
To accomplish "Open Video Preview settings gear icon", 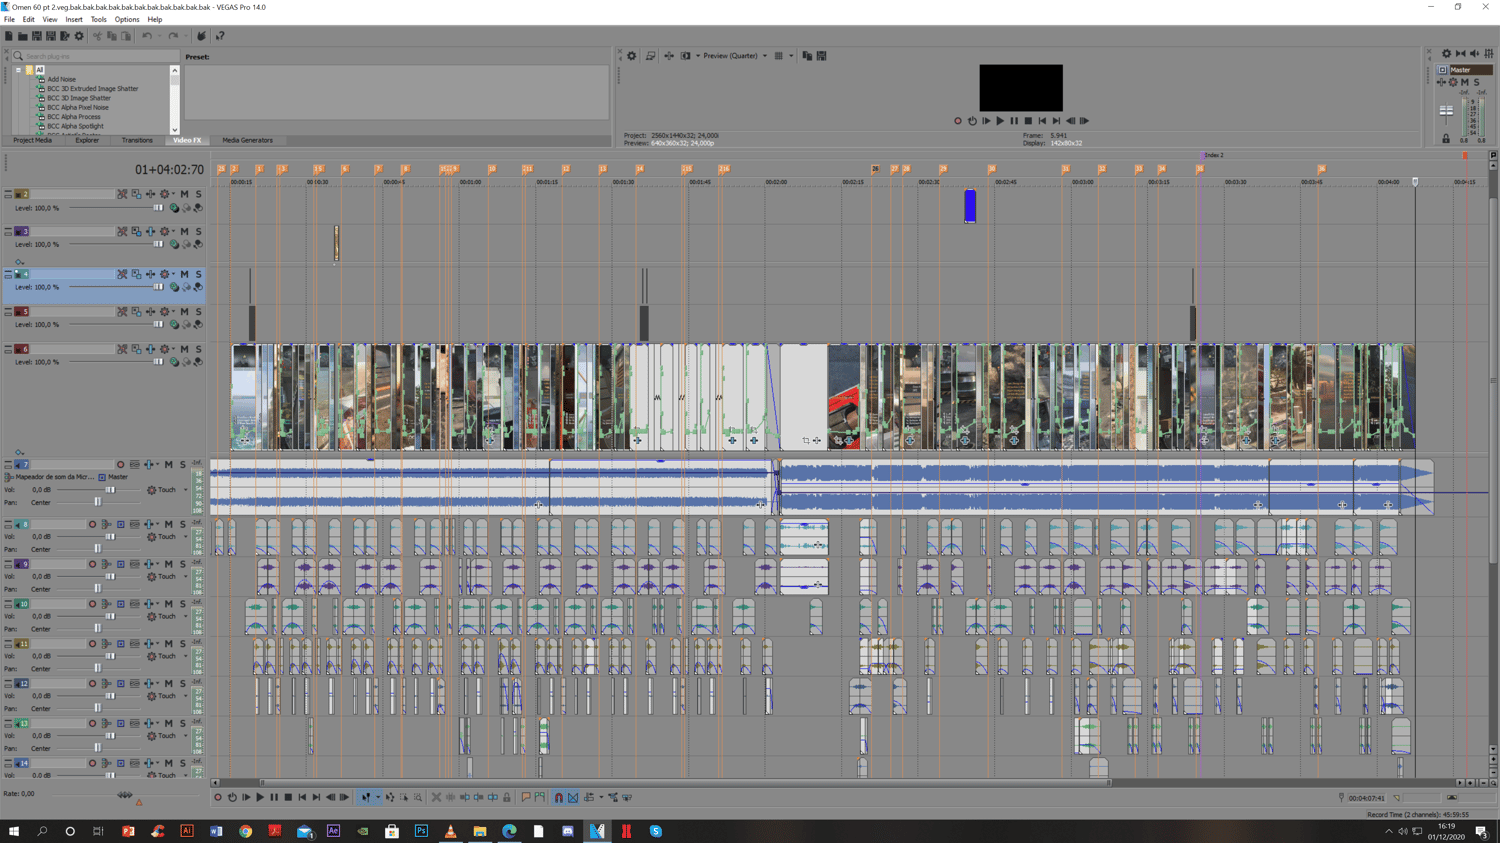I will (631, 56).
